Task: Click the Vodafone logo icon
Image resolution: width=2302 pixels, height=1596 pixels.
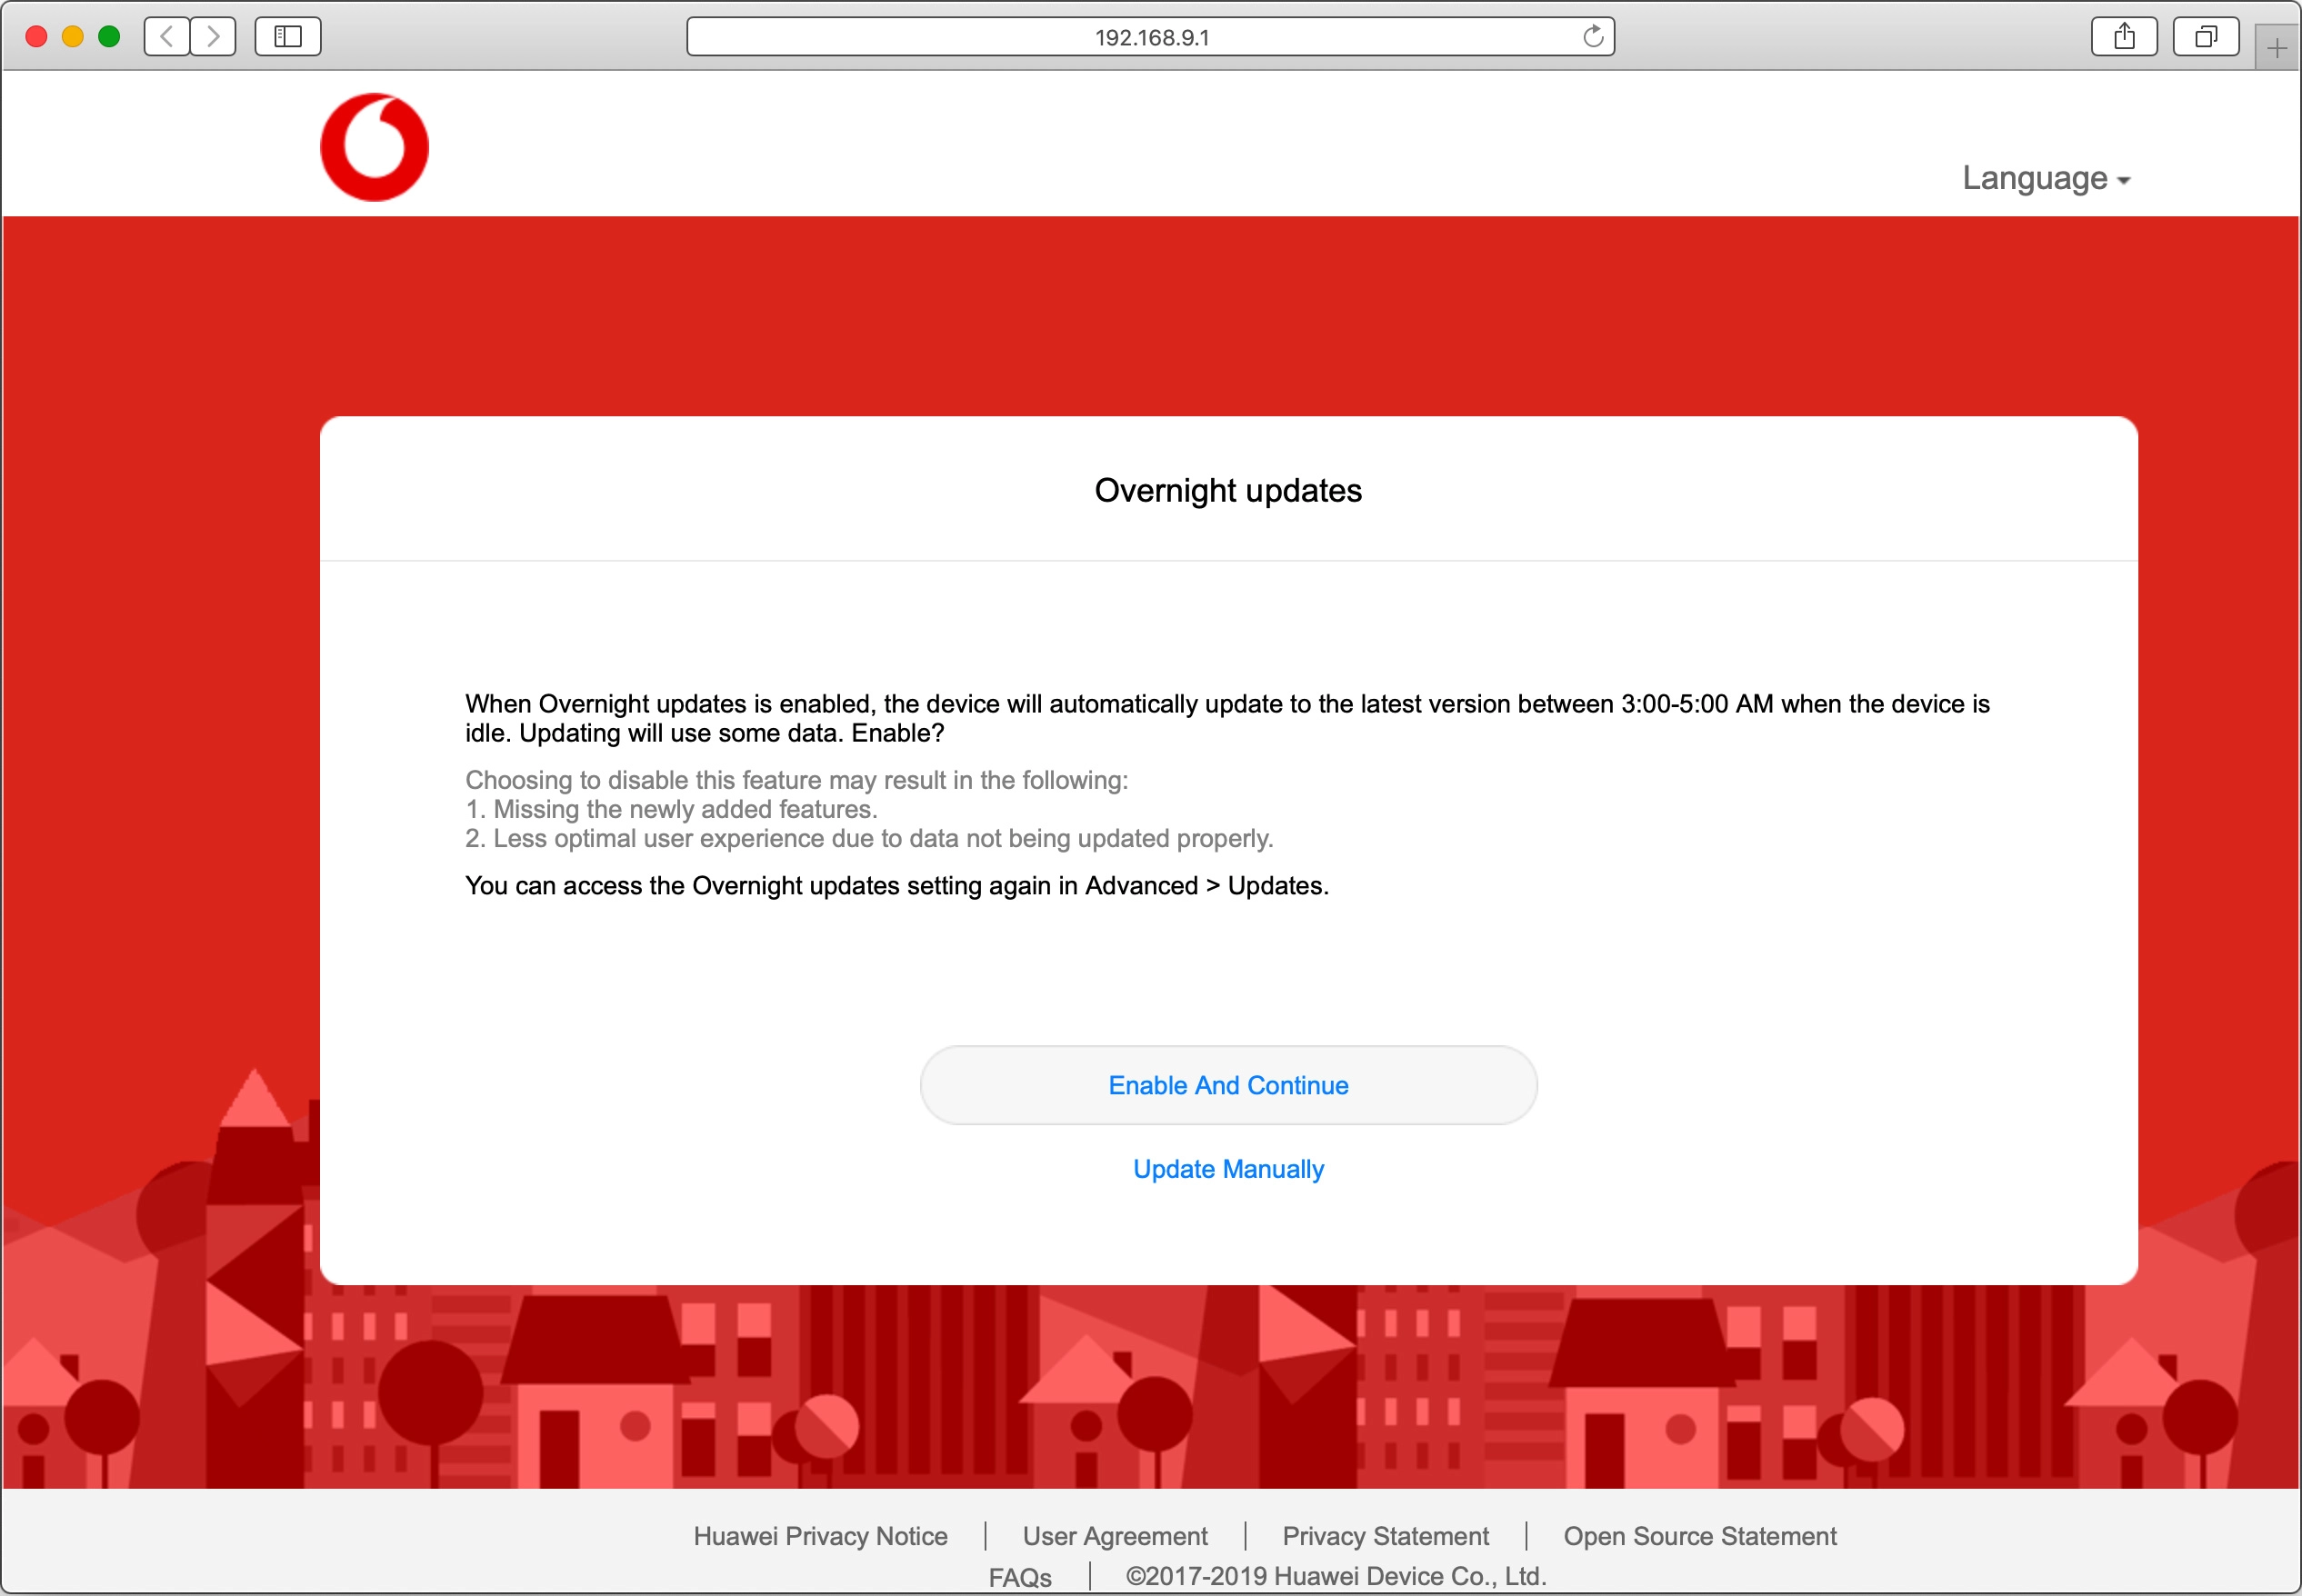Action: click(374, 147)
